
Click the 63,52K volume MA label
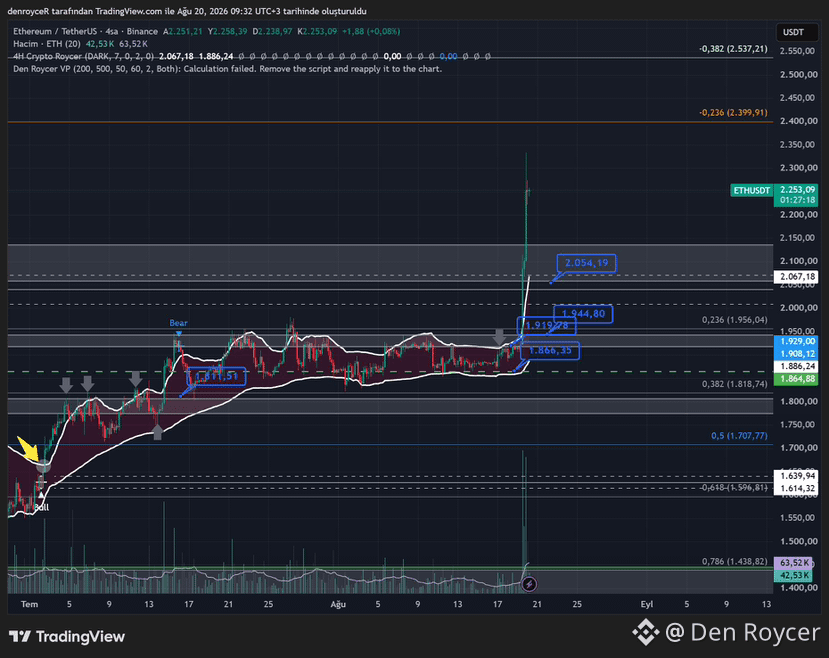coord(794,562)
